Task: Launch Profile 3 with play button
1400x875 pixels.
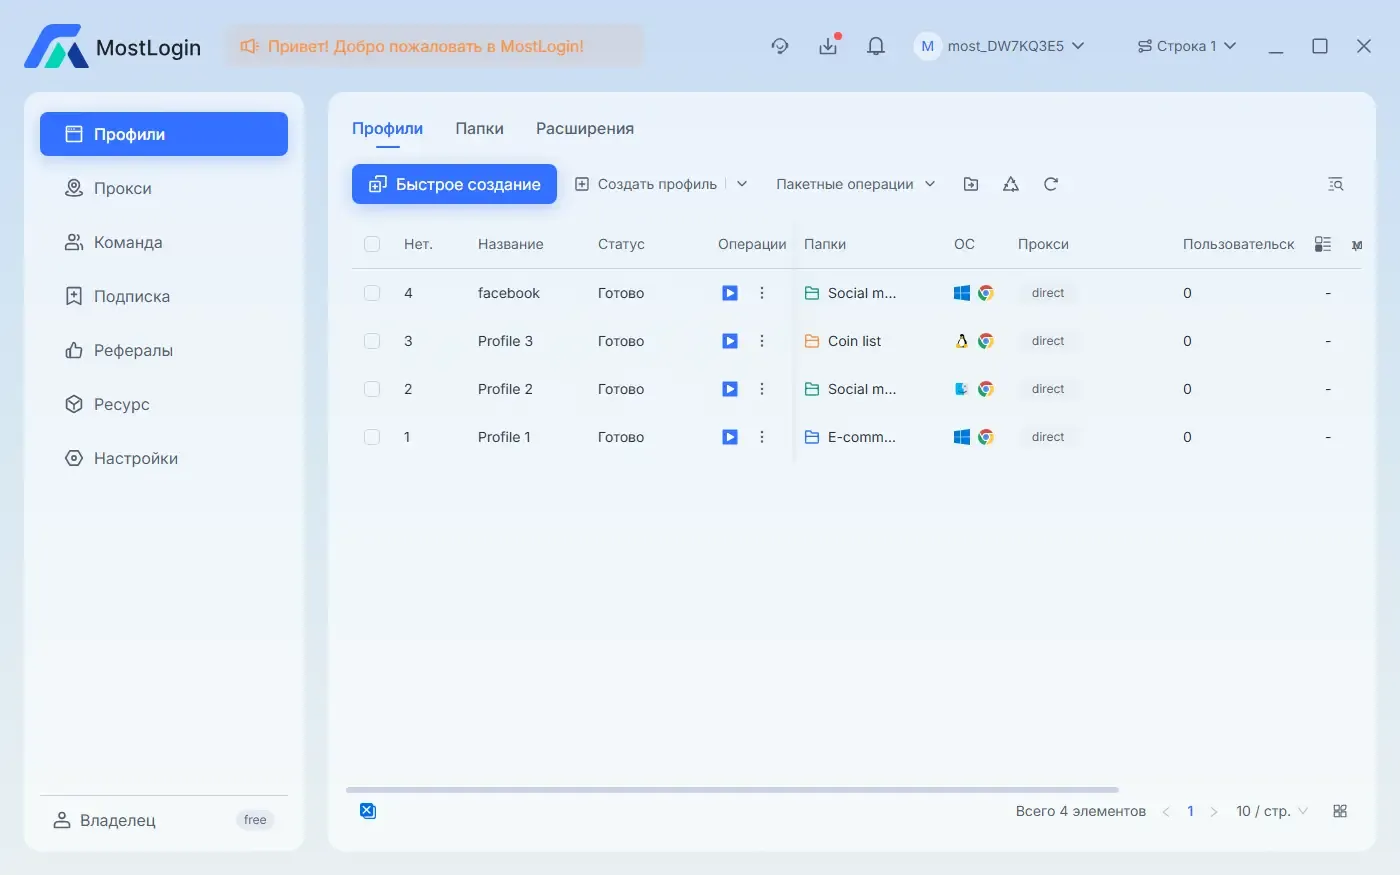Action: (x=730, y=341)
